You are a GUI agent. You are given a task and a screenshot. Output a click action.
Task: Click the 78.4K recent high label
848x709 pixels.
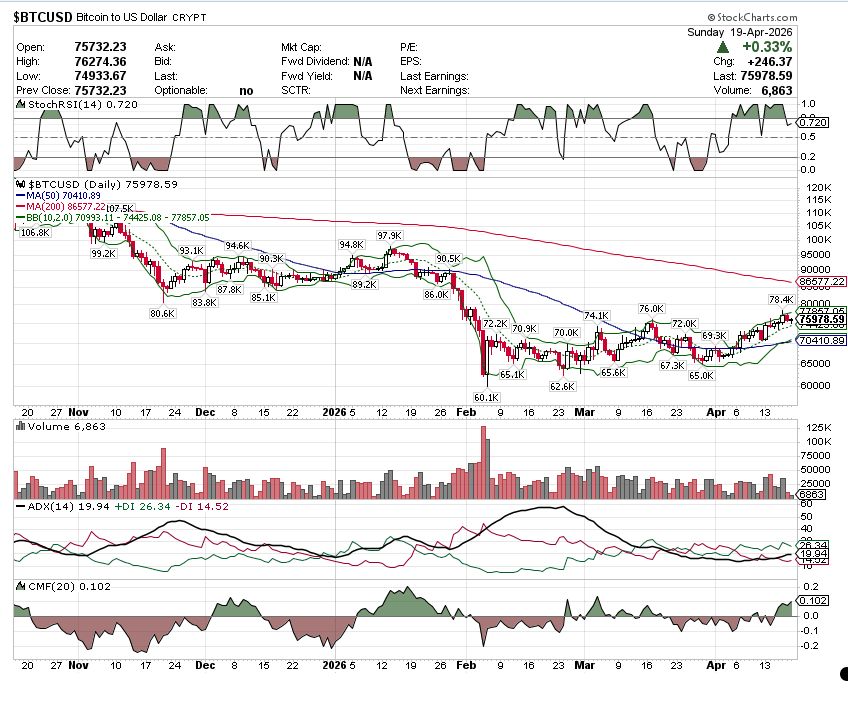click(x=781, y=299)
